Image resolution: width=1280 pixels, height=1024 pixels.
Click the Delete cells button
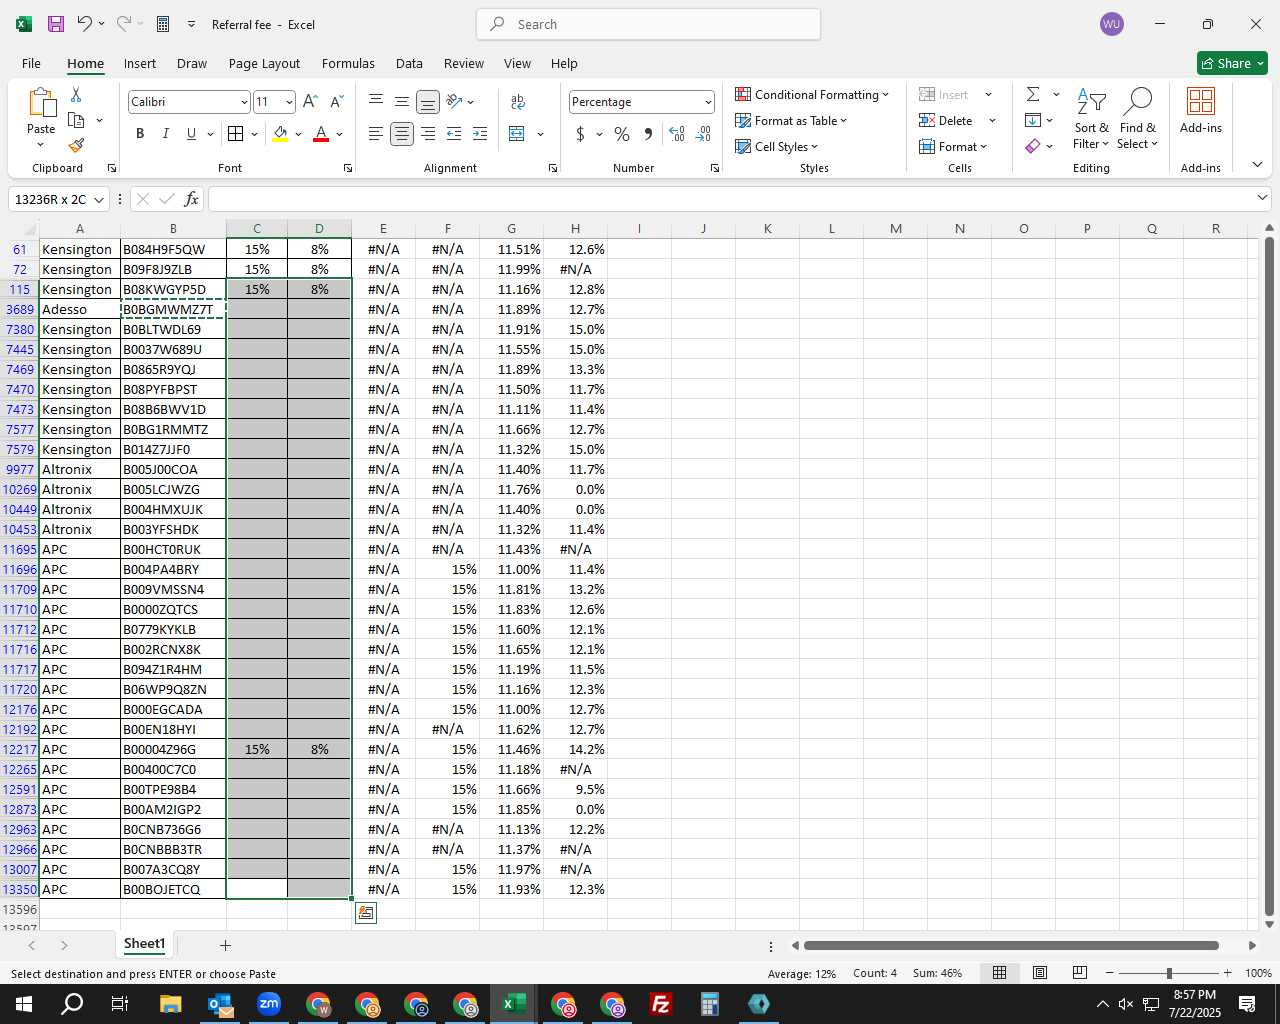pos(946,120)
